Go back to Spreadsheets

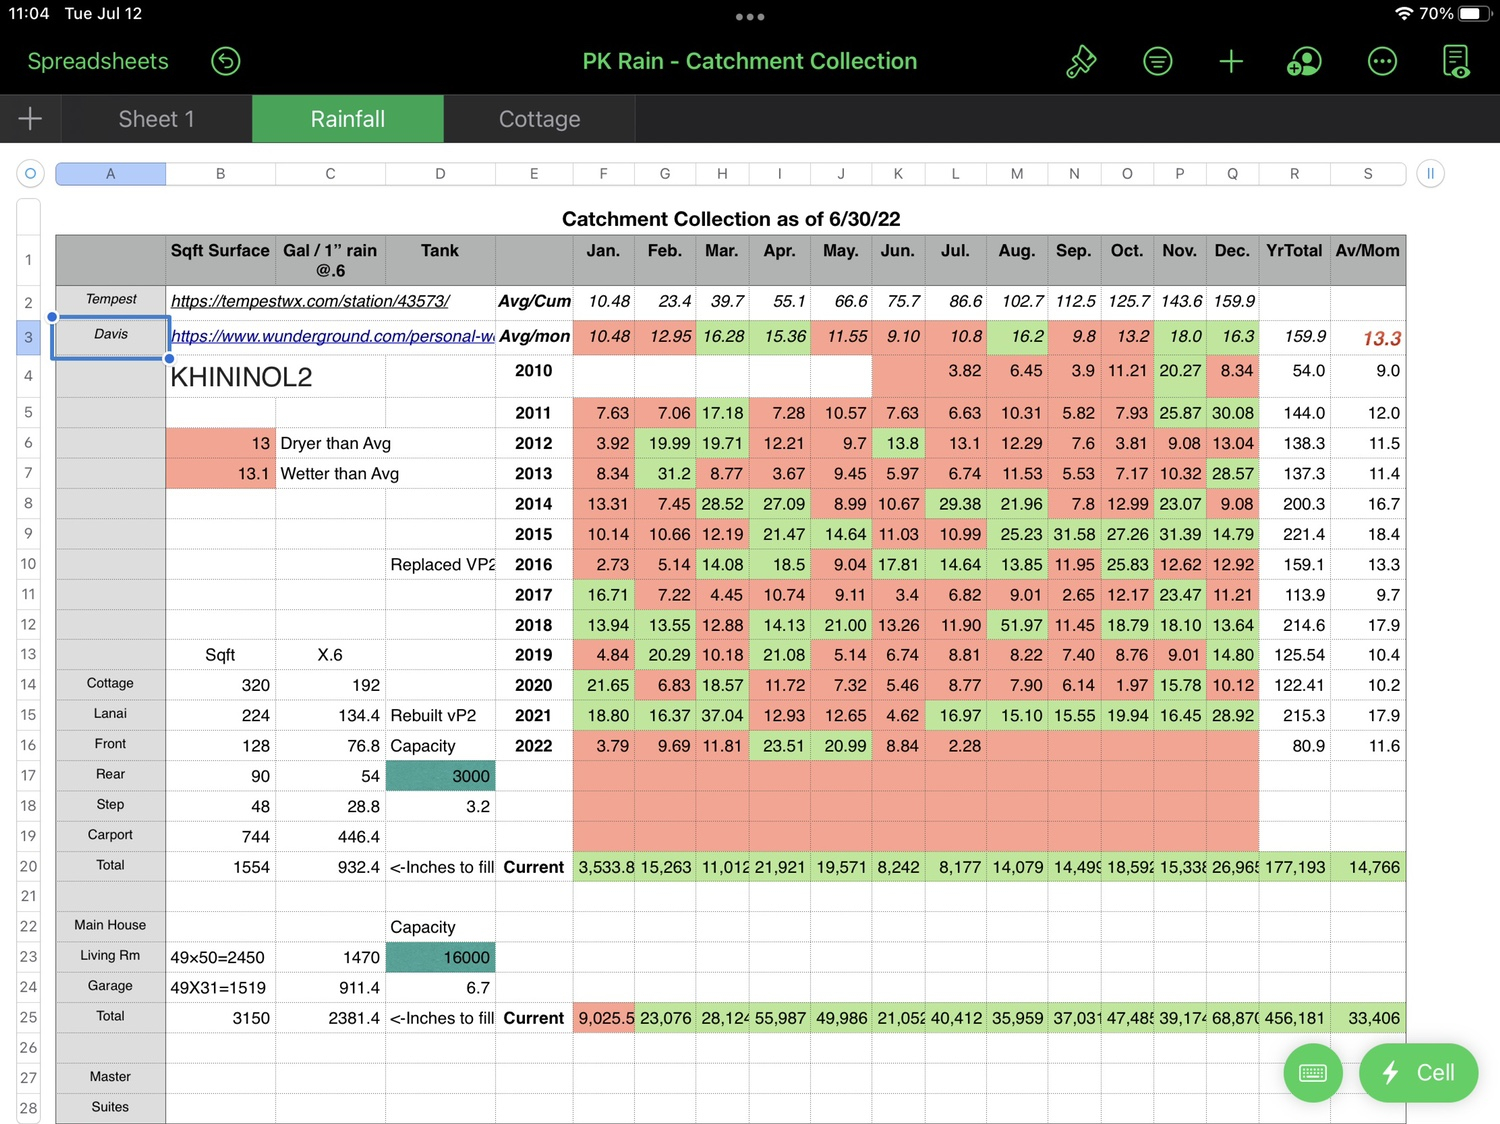[x=98, y=61]
